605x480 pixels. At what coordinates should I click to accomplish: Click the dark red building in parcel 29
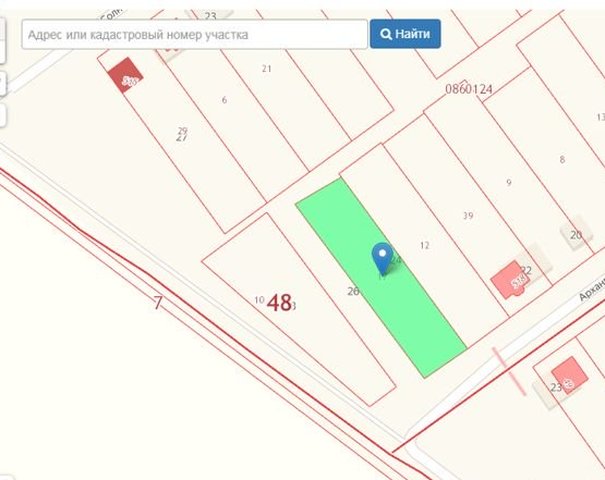[125, 75]
